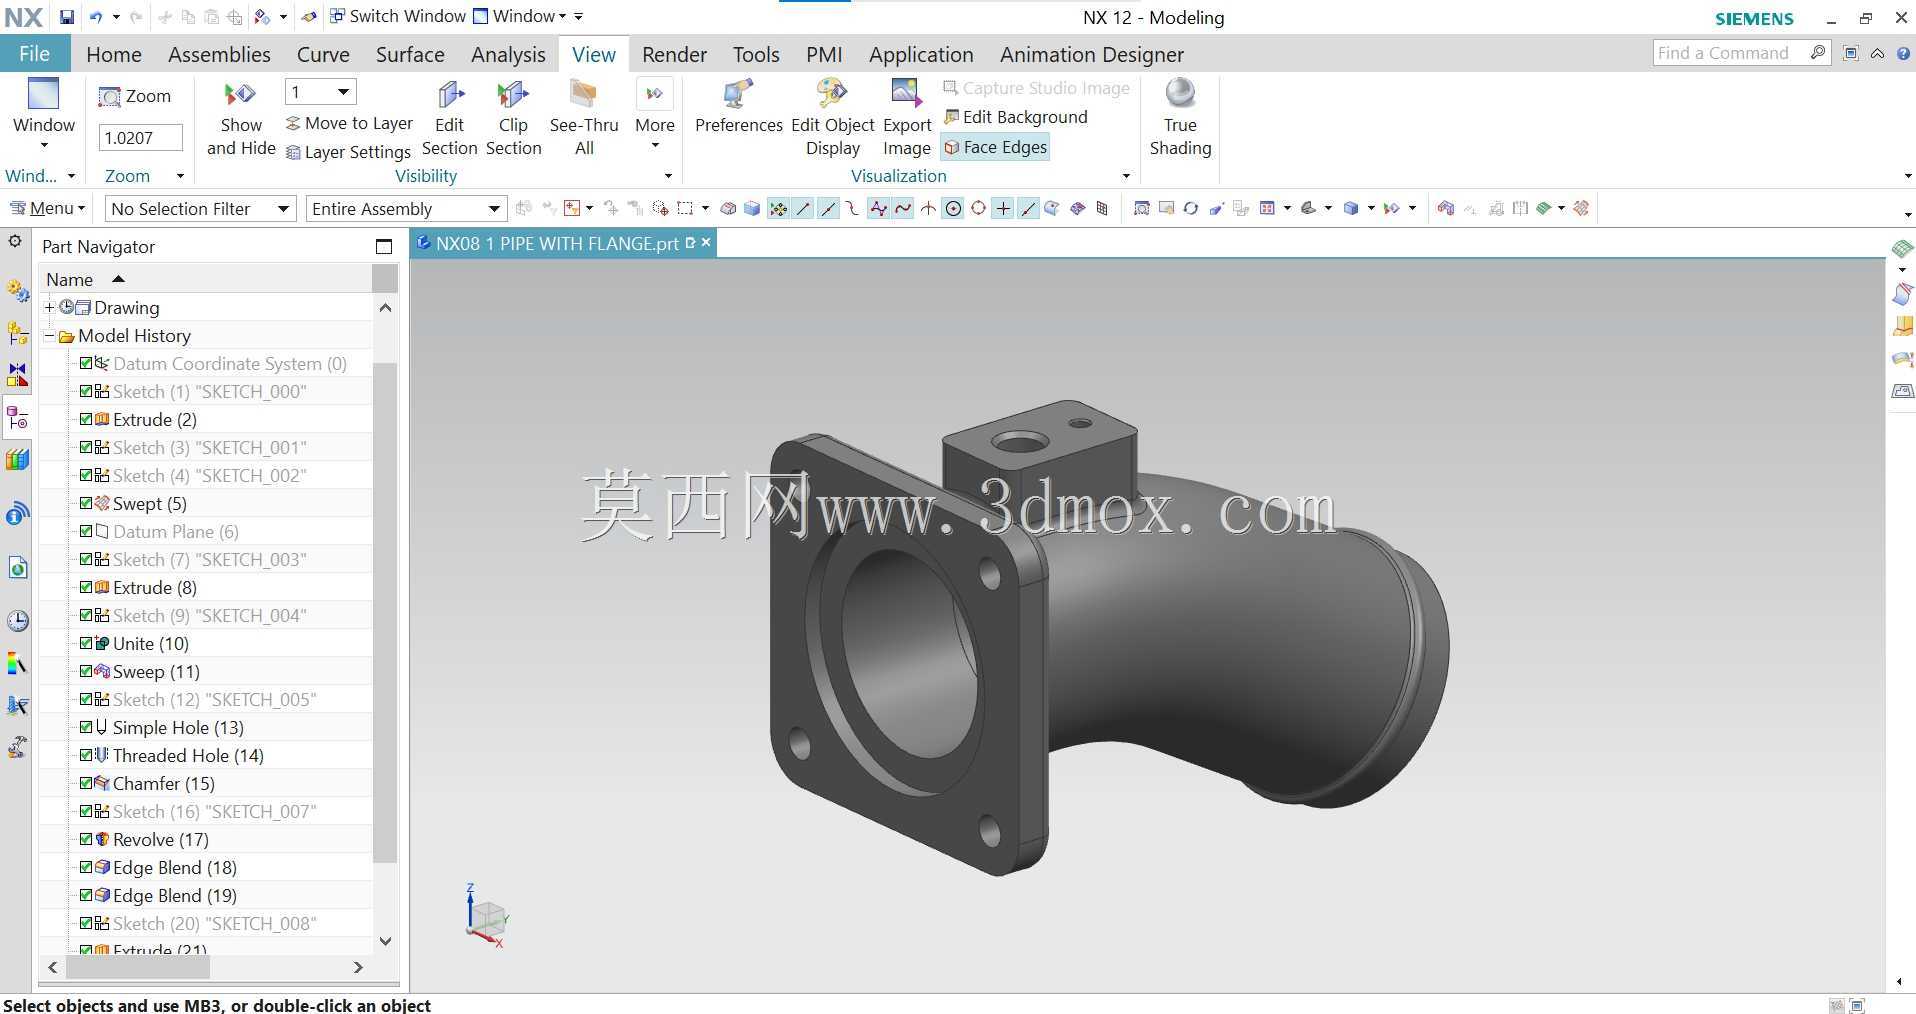Switch to the Assemblies tab
The image size is (1916, 1014).
[x=219, y=54]
